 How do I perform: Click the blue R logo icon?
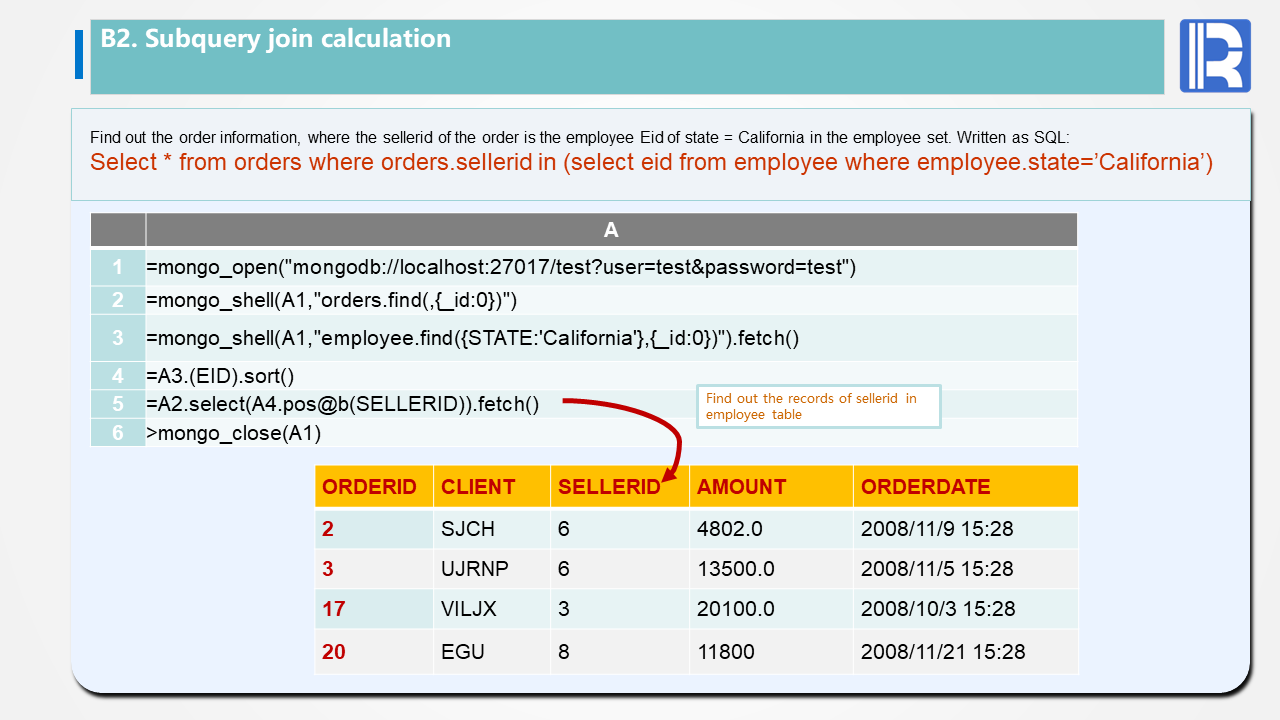tap(1215, 56)
